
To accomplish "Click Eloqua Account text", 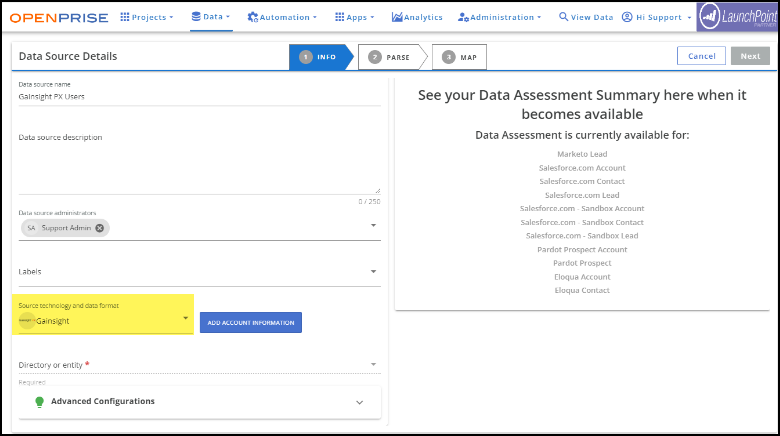I will [x=582, y=277].
